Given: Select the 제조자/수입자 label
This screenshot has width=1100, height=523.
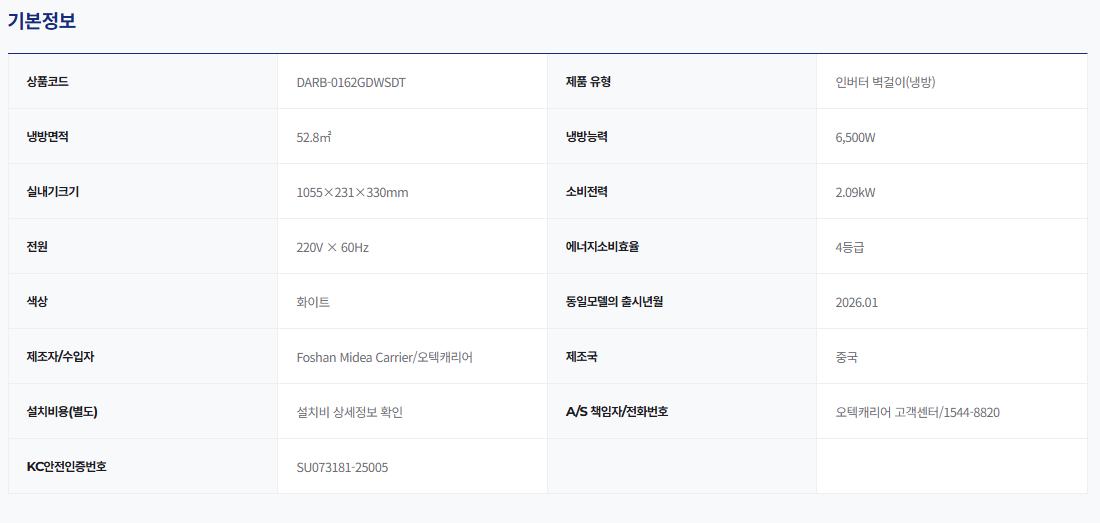Looking at the screenshot, I should point(60,357).
